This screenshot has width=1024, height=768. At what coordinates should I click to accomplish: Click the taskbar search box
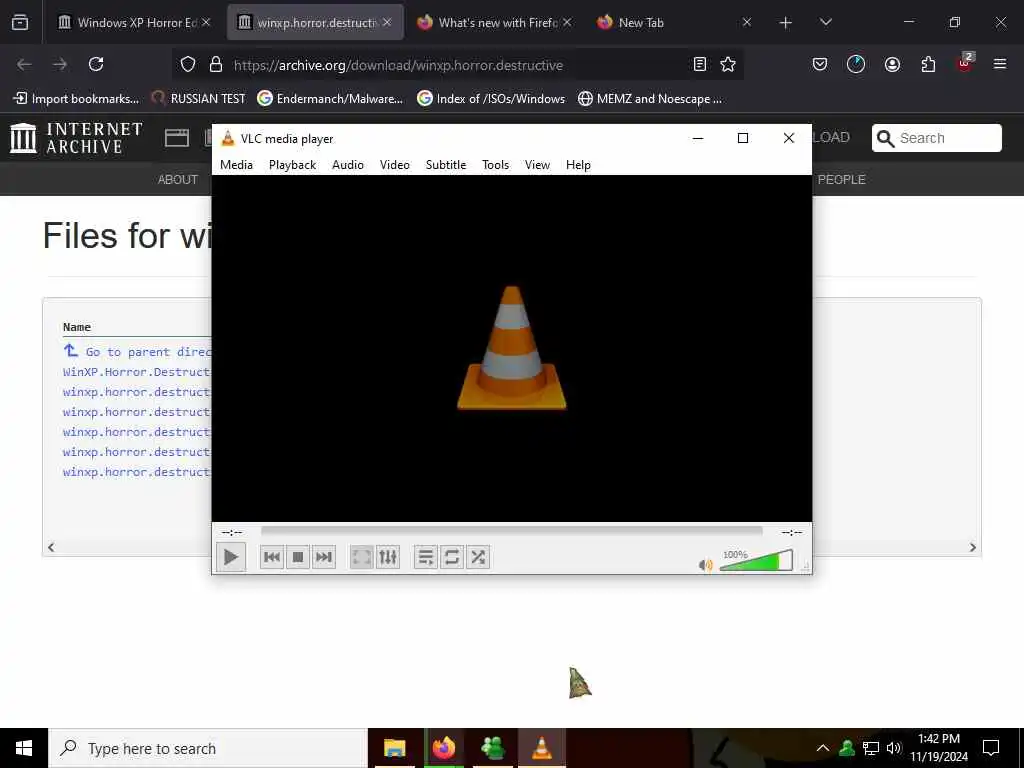[208, 748]
